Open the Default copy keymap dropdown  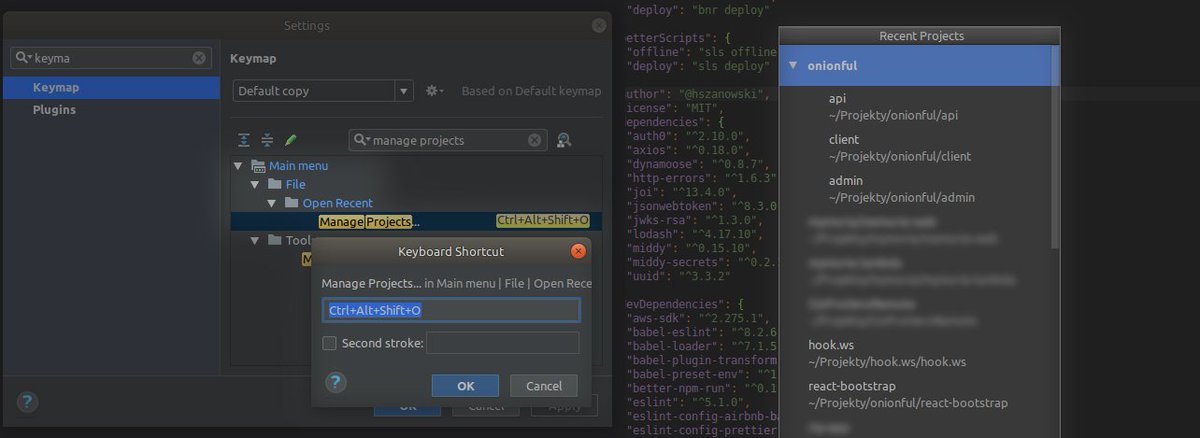pyautogui.click(x=324, y=91)
